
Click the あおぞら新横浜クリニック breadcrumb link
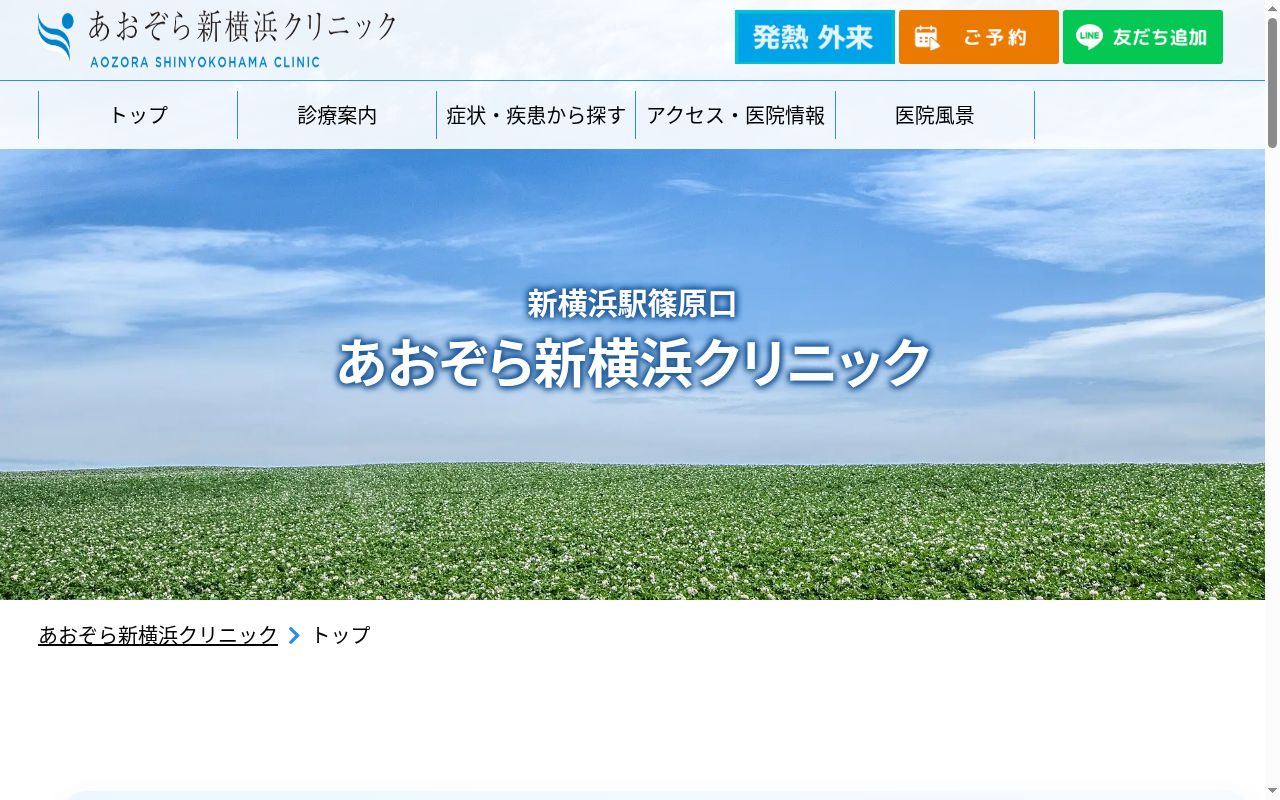(158, 635)
